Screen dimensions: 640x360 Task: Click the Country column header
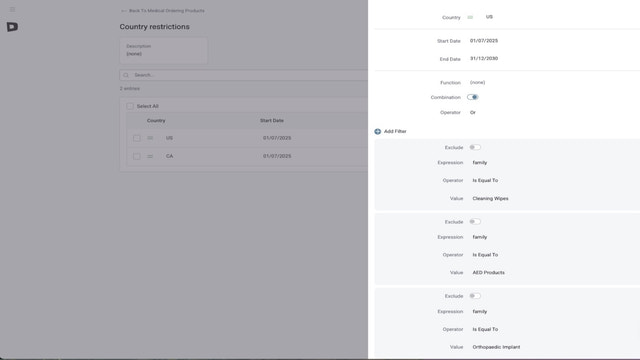pyautogui.click(x=156, y=120)
